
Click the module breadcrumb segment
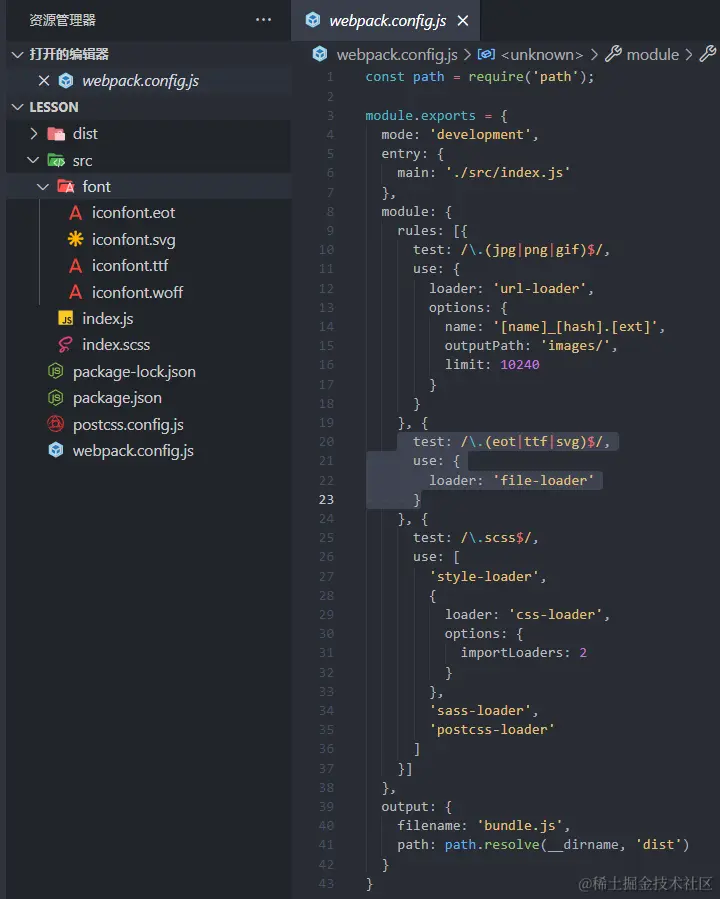click(652, 55)
